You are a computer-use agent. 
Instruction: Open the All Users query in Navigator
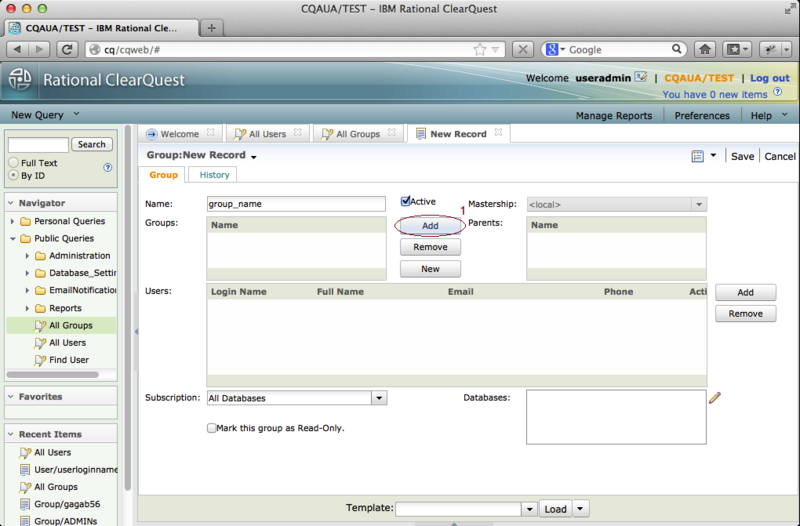pos(67,342)
